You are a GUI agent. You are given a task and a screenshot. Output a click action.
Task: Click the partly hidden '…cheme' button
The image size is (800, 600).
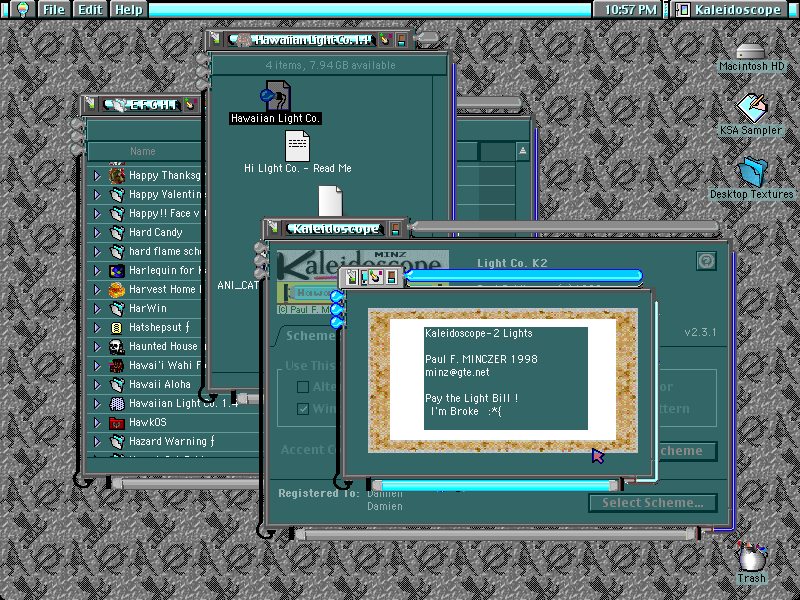[x=687, y=451]
